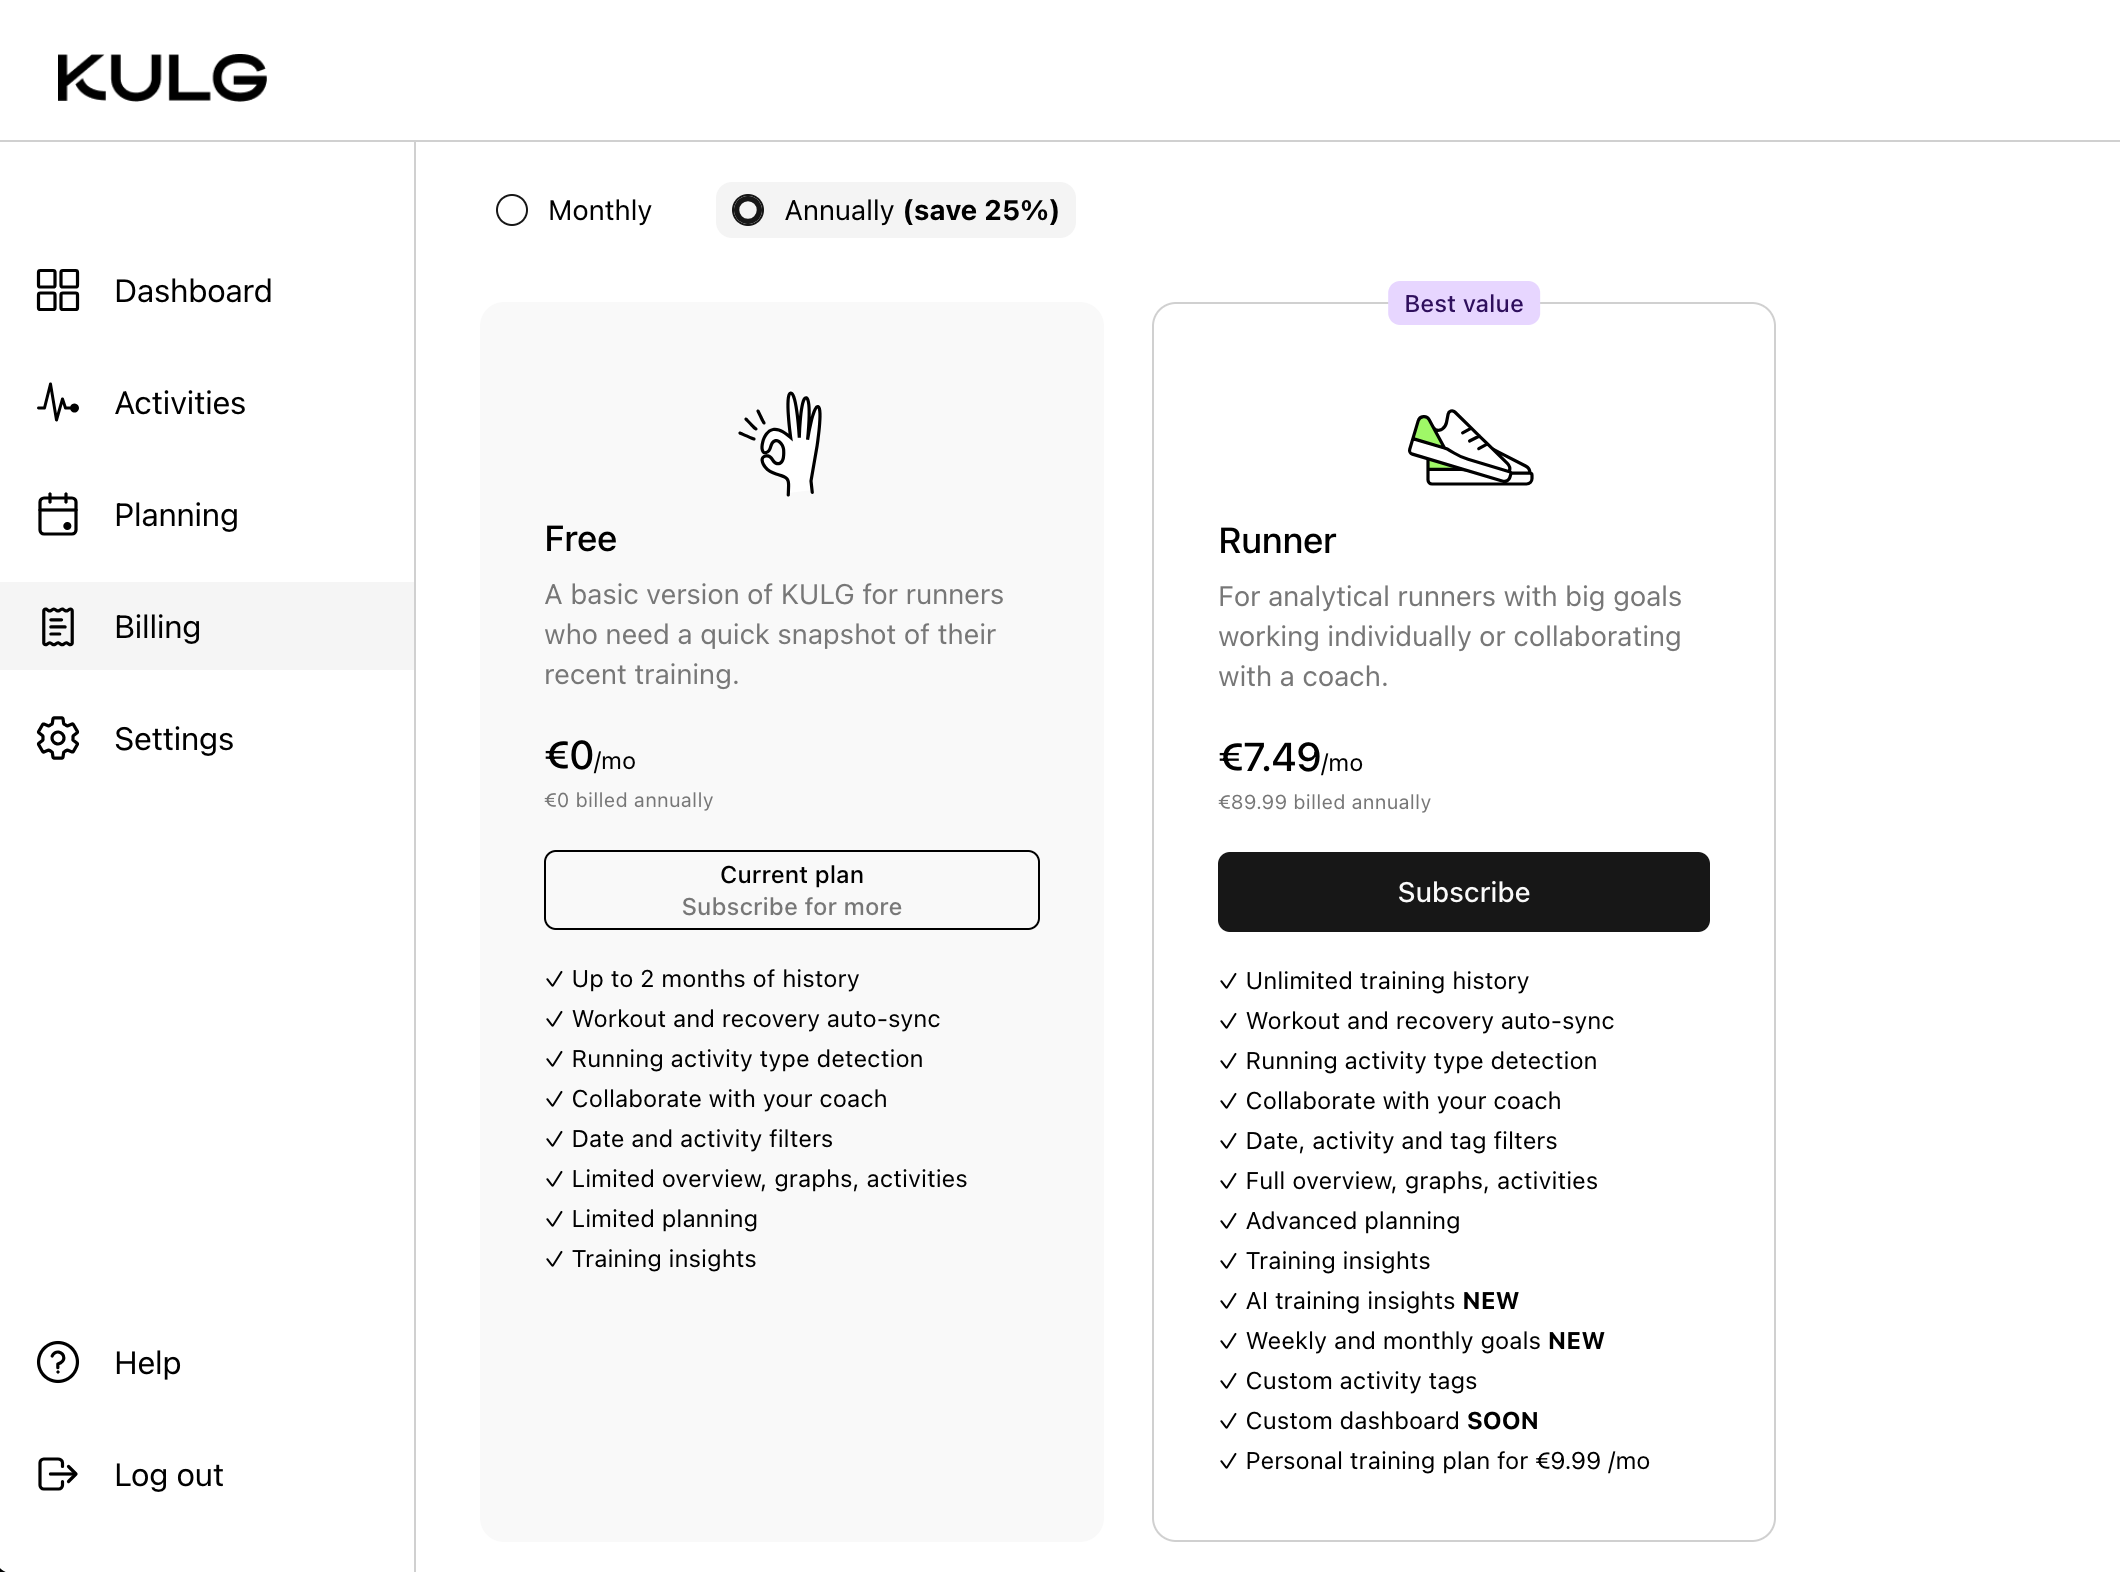This screenshot has height=1572, width=2120.
Task: Click the Settings gear icon
Action: (x=58, y=739)
